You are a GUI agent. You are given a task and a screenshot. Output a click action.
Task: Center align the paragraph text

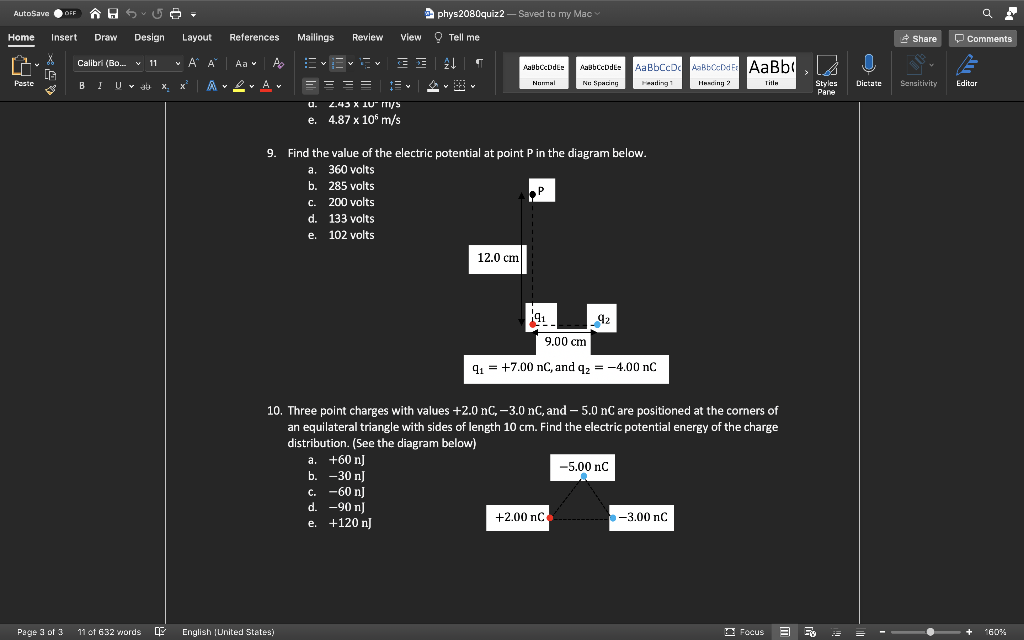point(329,86)
